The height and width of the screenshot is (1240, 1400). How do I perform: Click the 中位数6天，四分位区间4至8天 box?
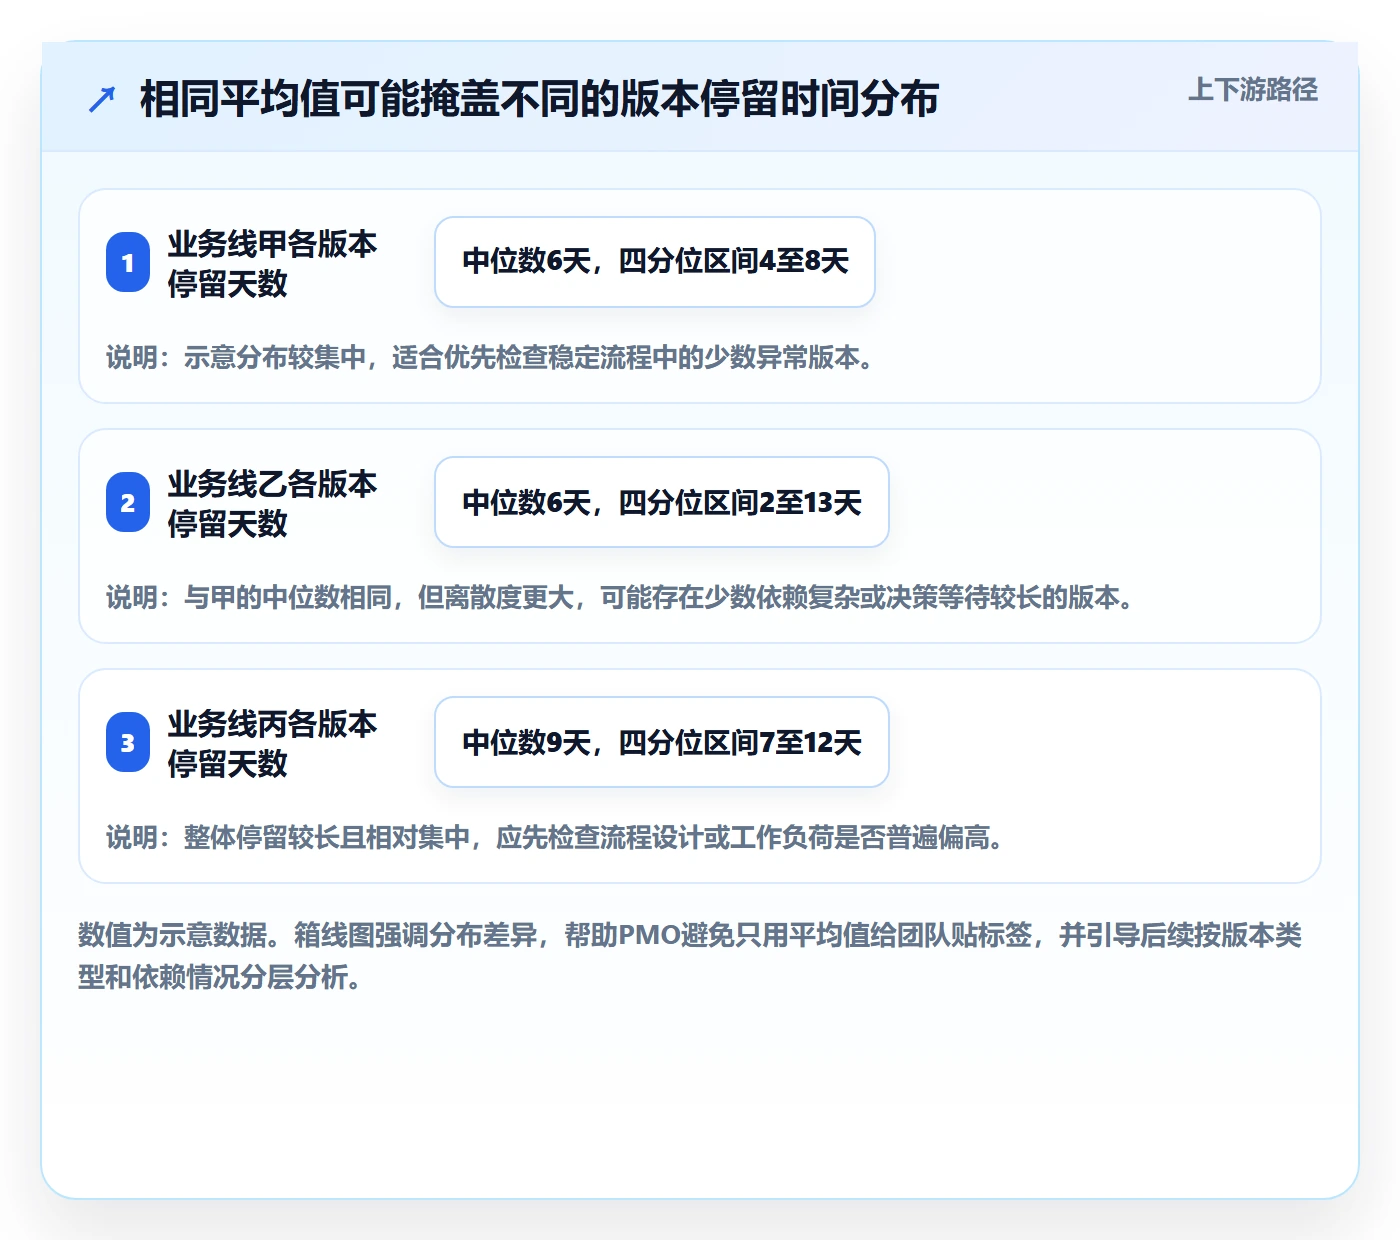pos(655,262)
